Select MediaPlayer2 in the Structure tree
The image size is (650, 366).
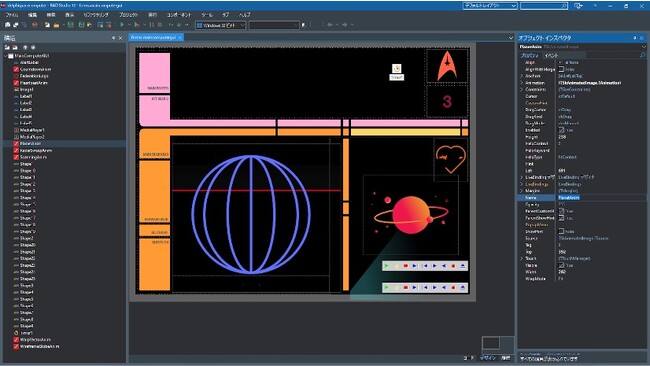click(32, 137)
